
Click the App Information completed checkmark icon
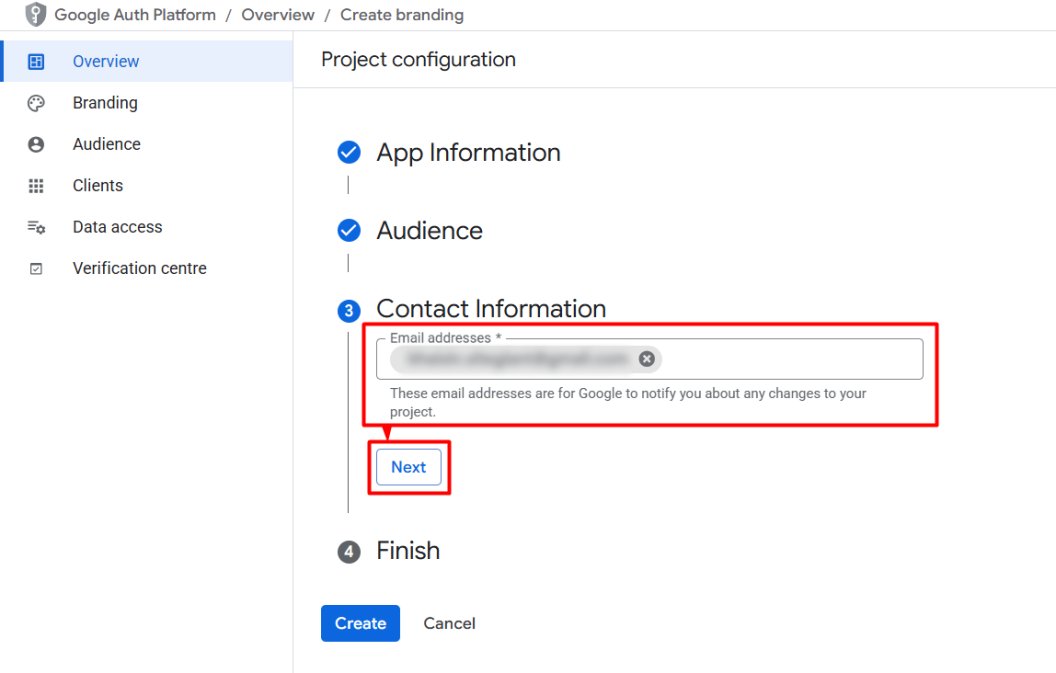pyautogui.click(x=349, y=152)
